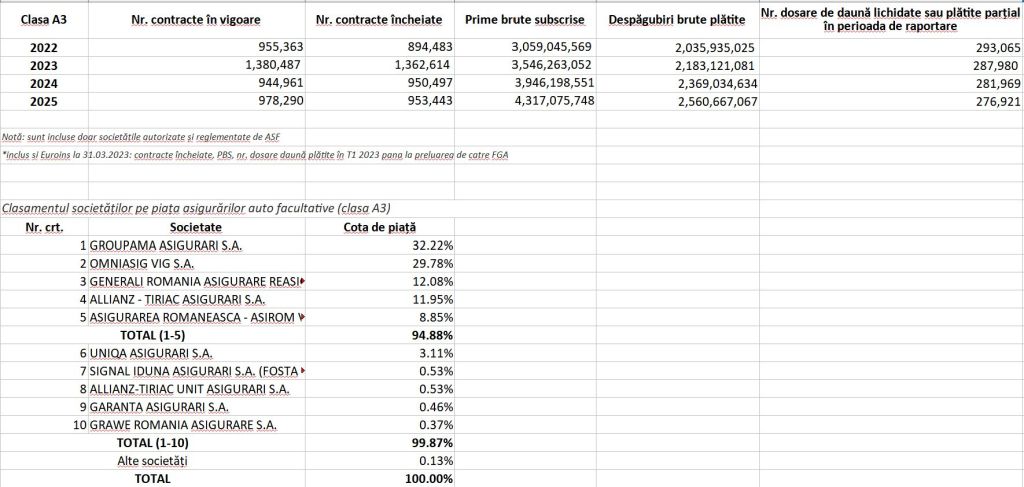
Task: Select the 2022 year row label
Action: (43, 47)
